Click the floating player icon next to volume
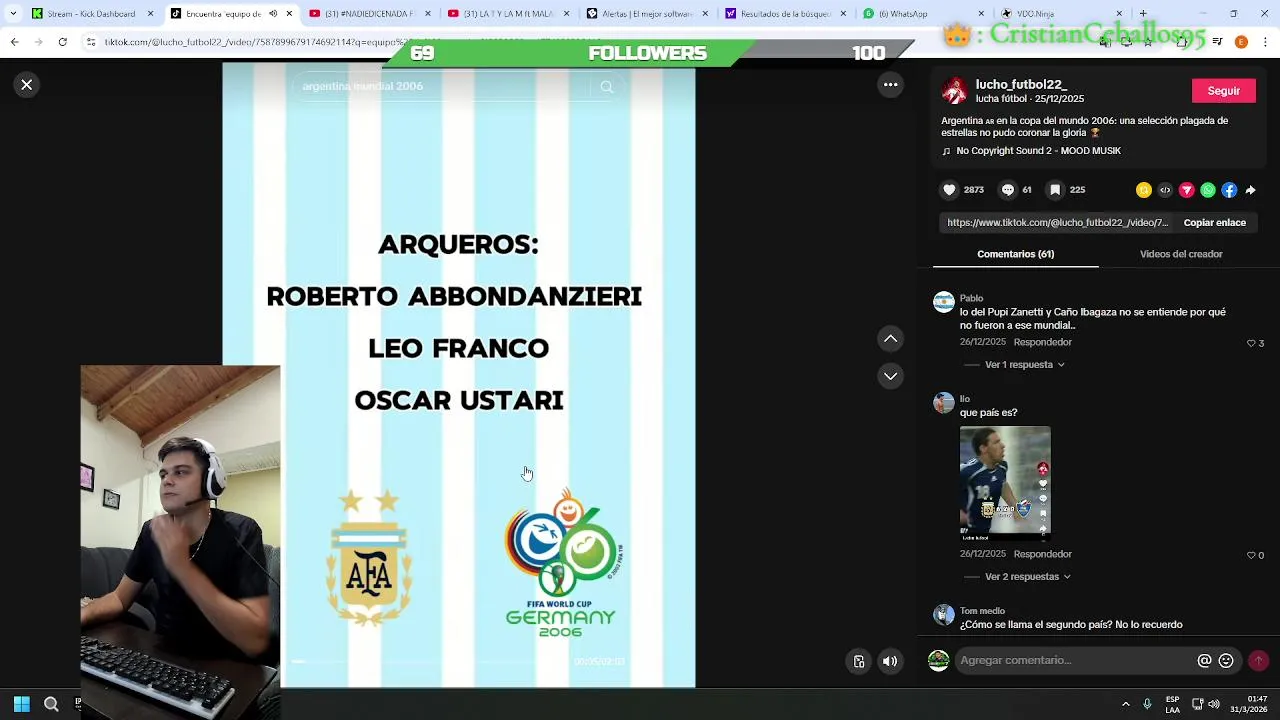Screen dimensions: 1280x720 point(858,661)
